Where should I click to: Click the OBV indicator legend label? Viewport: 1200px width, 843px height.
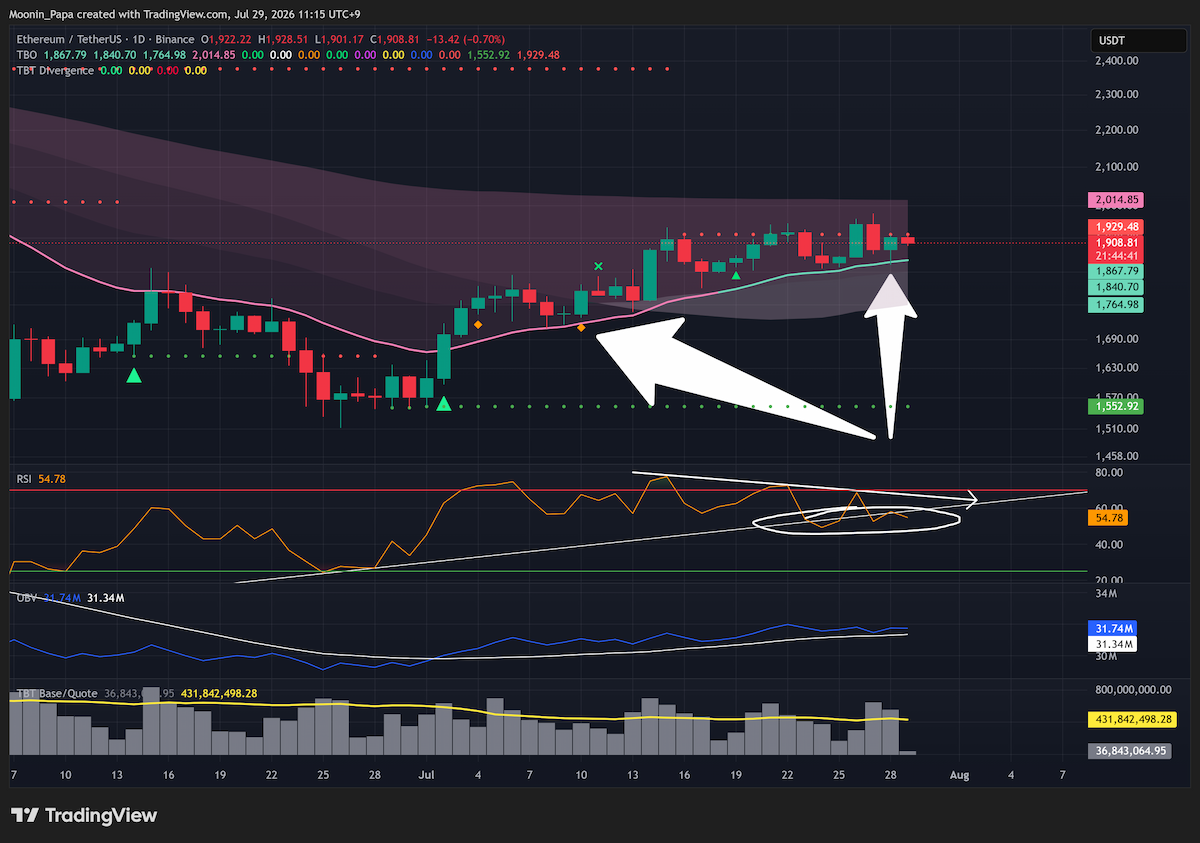click(27, 598)
